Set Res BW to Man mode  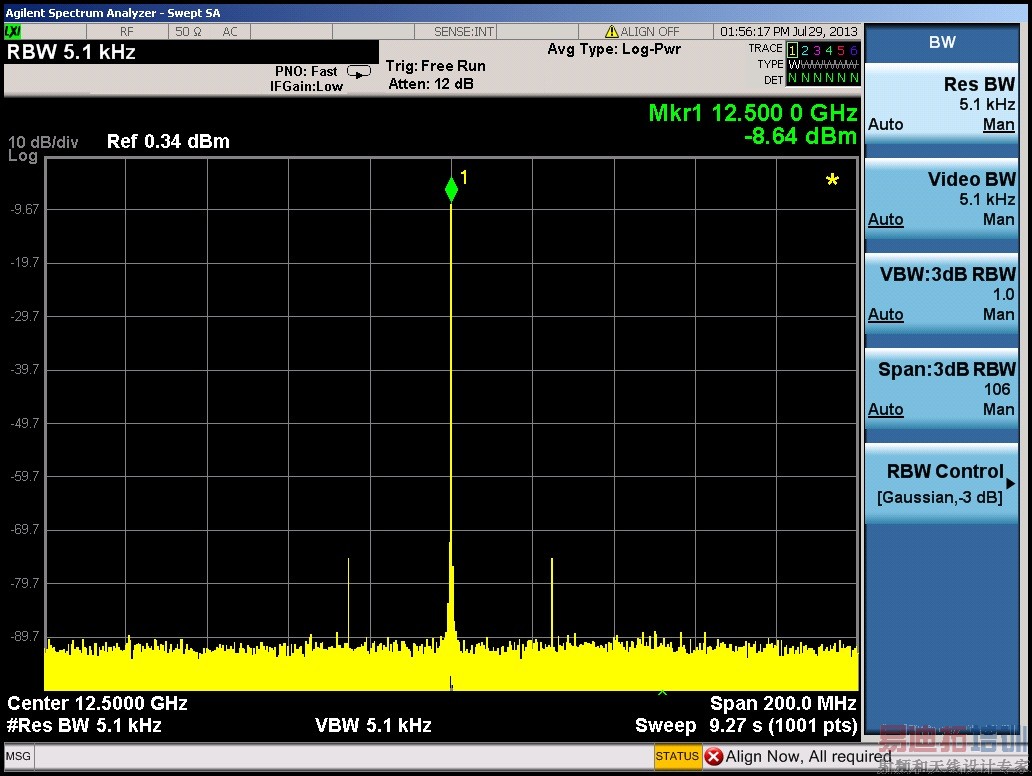coord(998,125)
